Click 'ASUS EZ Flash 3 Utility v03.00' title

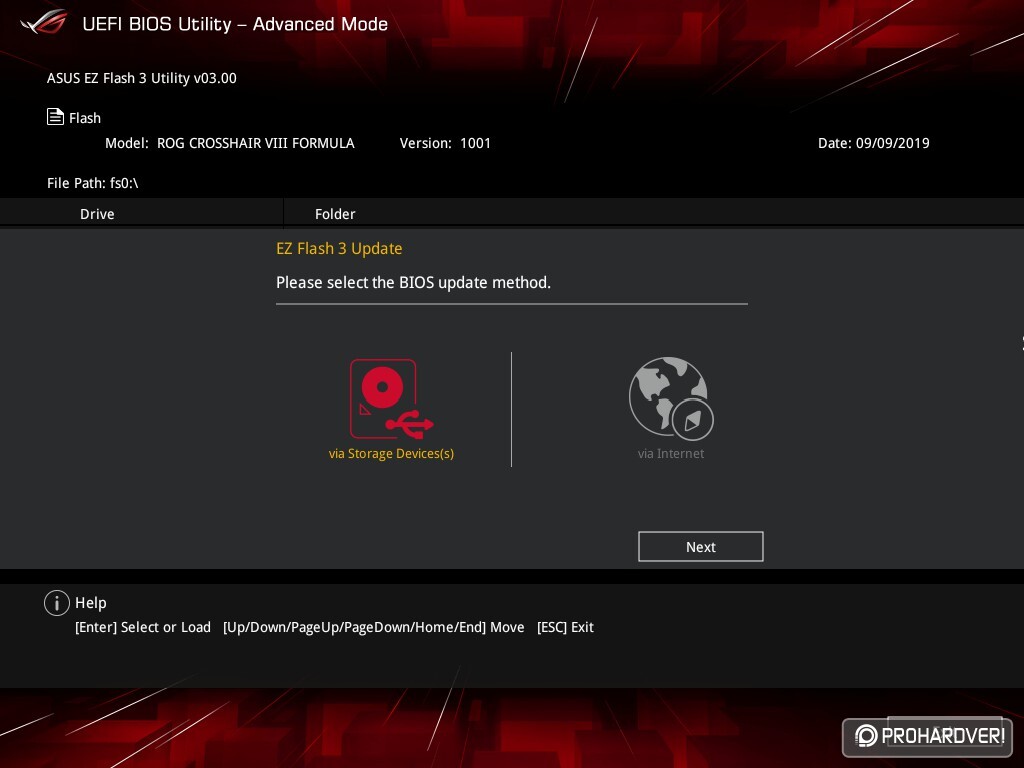point(142,78)
